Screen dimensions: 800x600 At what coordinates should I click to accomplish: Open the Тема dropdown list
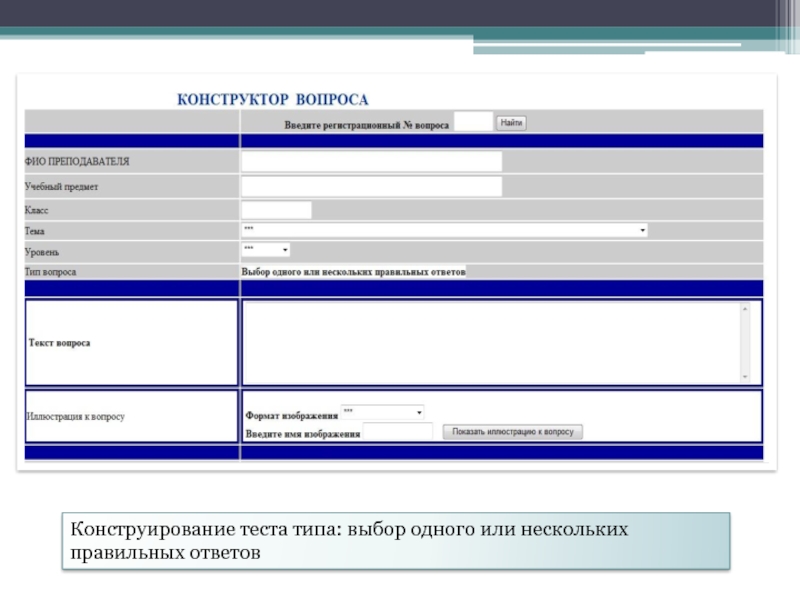[444, 231]
